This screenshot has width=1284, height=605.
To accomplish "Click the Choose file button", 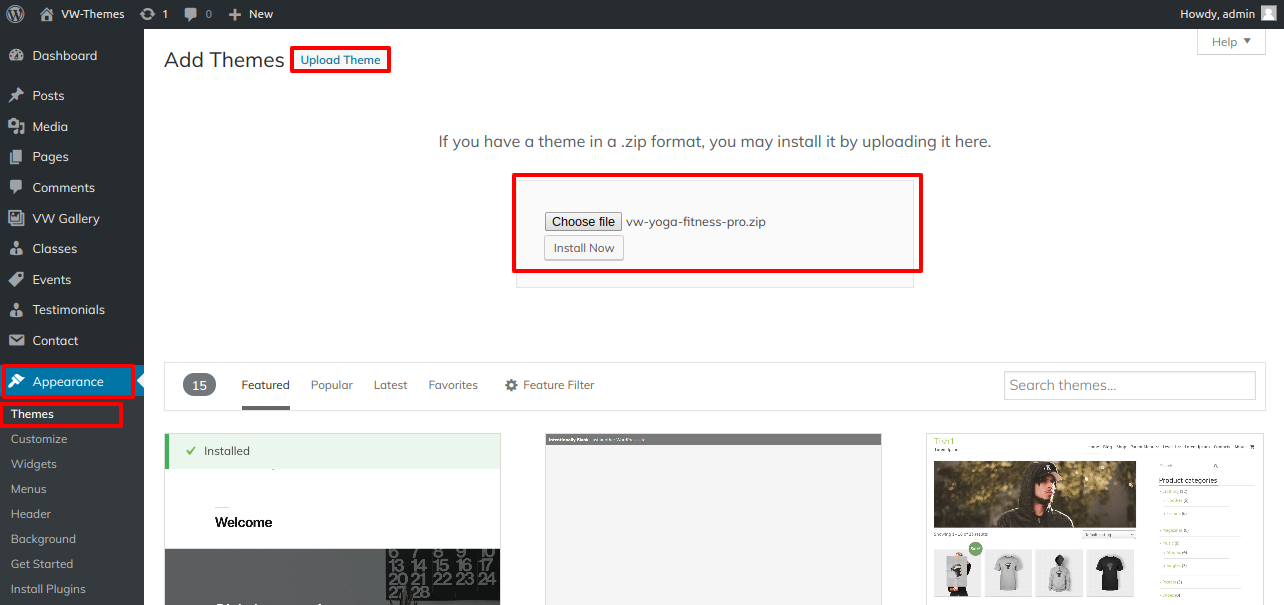I will click(x=583, y=222).
